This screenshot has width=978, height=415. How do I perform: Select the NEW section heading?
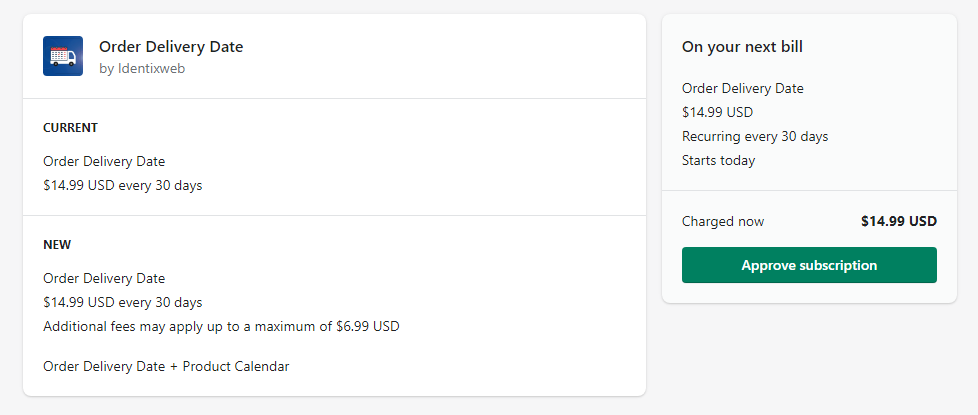pos(57,245)
